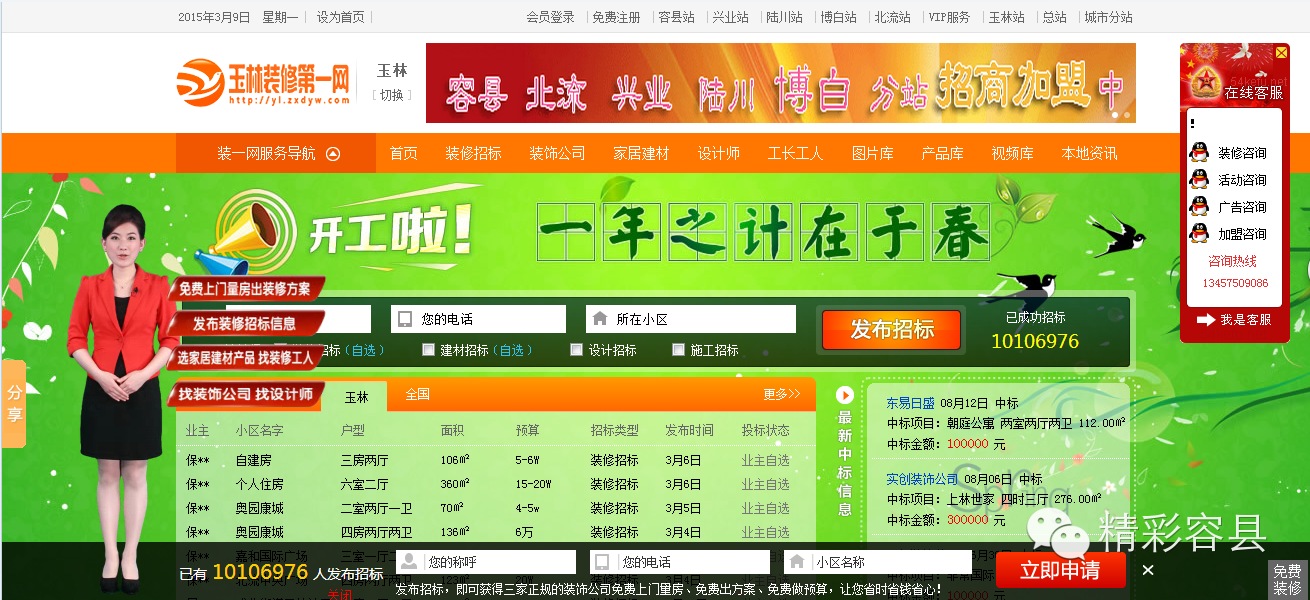Image resolution: width=1310 pixels, height=600 pixels.
Task: Open 实创装饰公司 winning bid link
Action: (x=922, y=479)
